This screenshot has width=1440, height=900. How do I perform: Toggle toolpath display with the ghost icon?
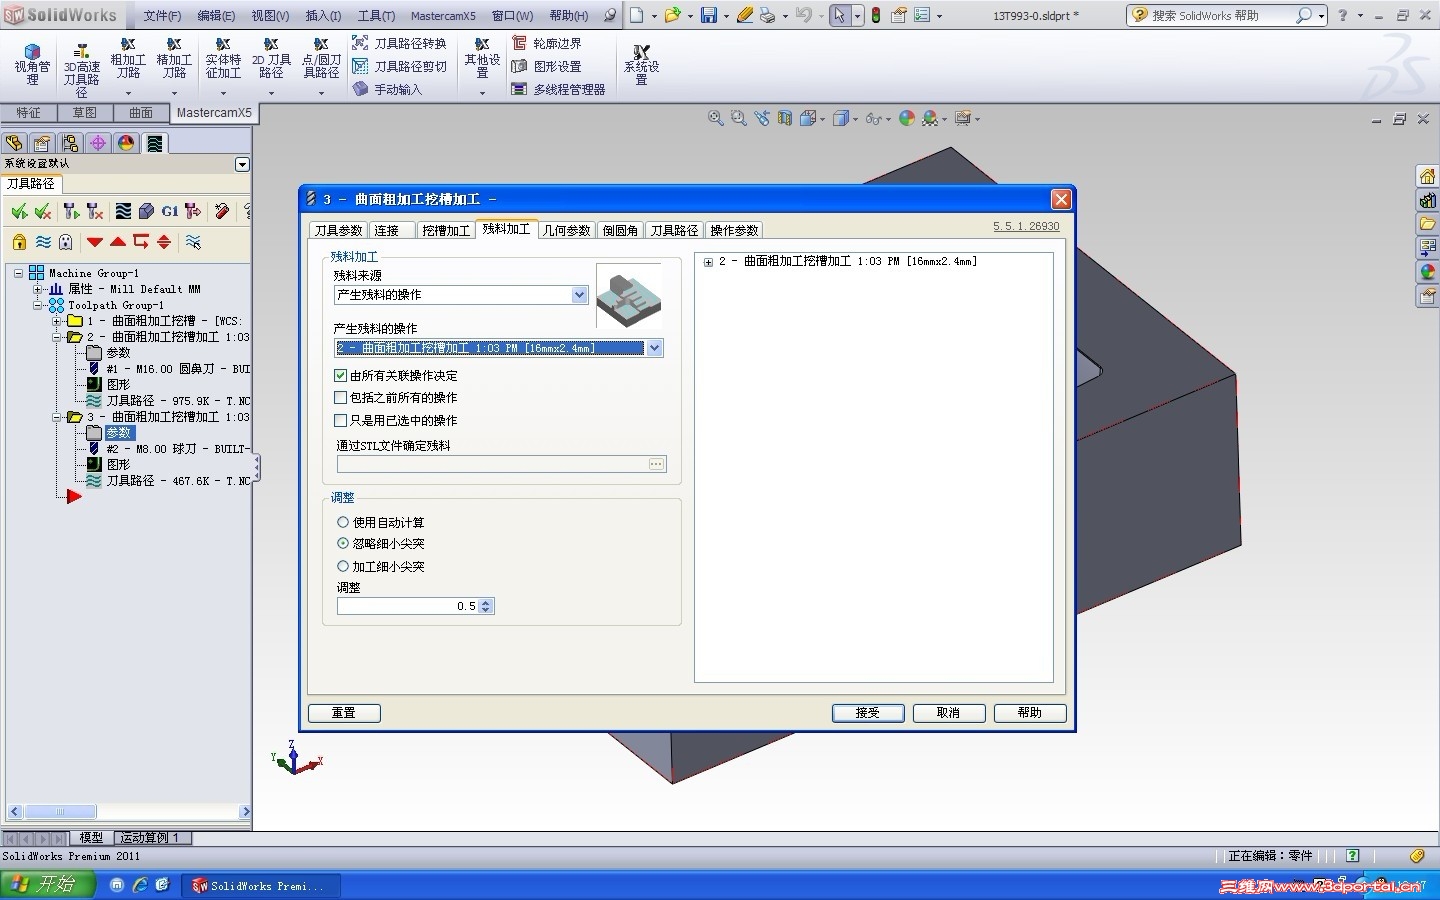[x=66, y=241]
